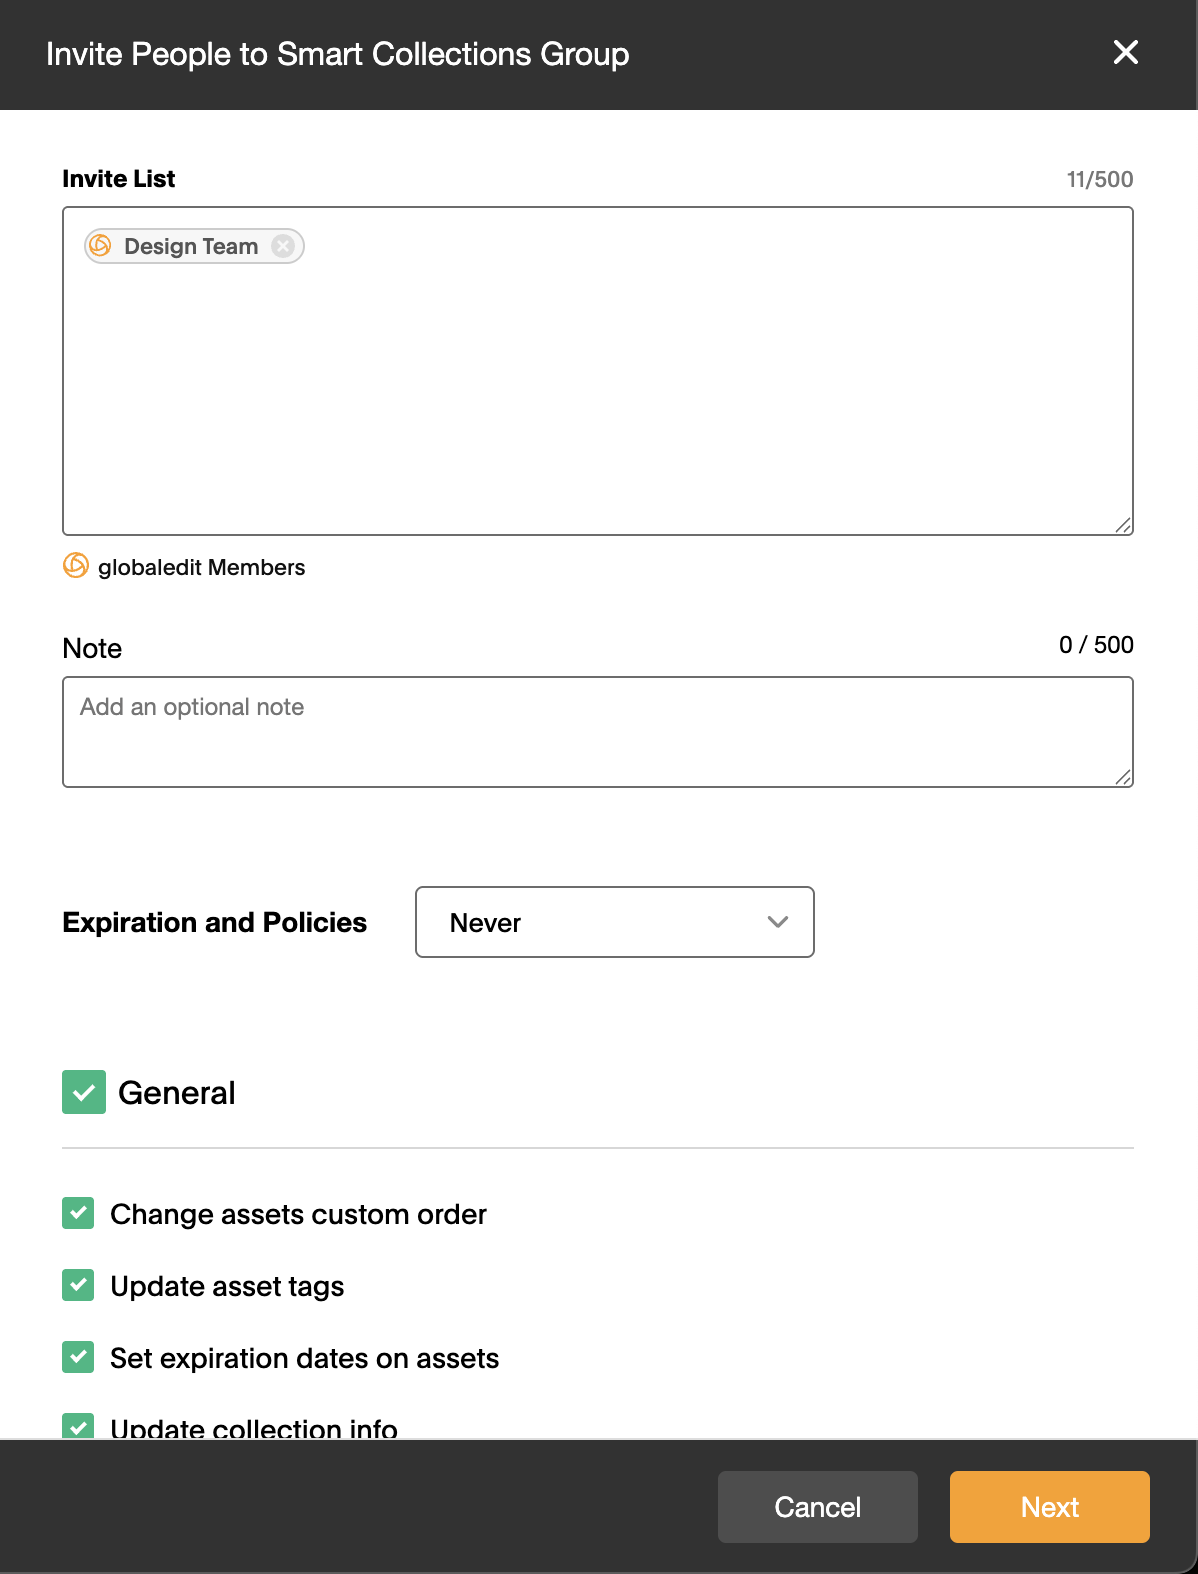Open the Expiration Never dropdown
The height and width of the screenshot is (1574, 1198).
[x=615, y=922]
